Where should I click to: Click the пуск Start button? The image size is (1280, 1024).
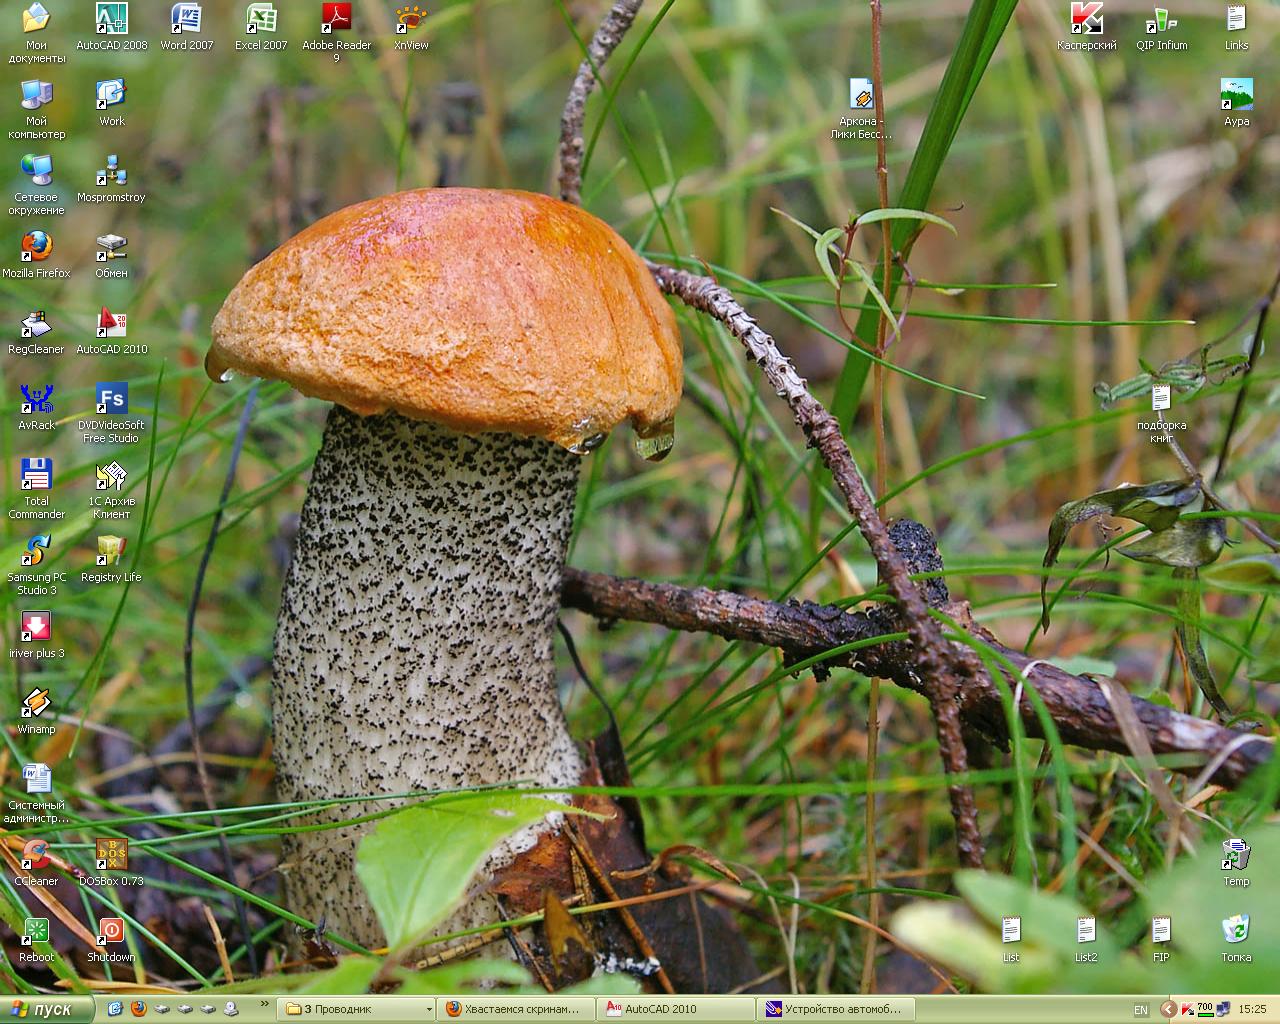click(46, 1010)
